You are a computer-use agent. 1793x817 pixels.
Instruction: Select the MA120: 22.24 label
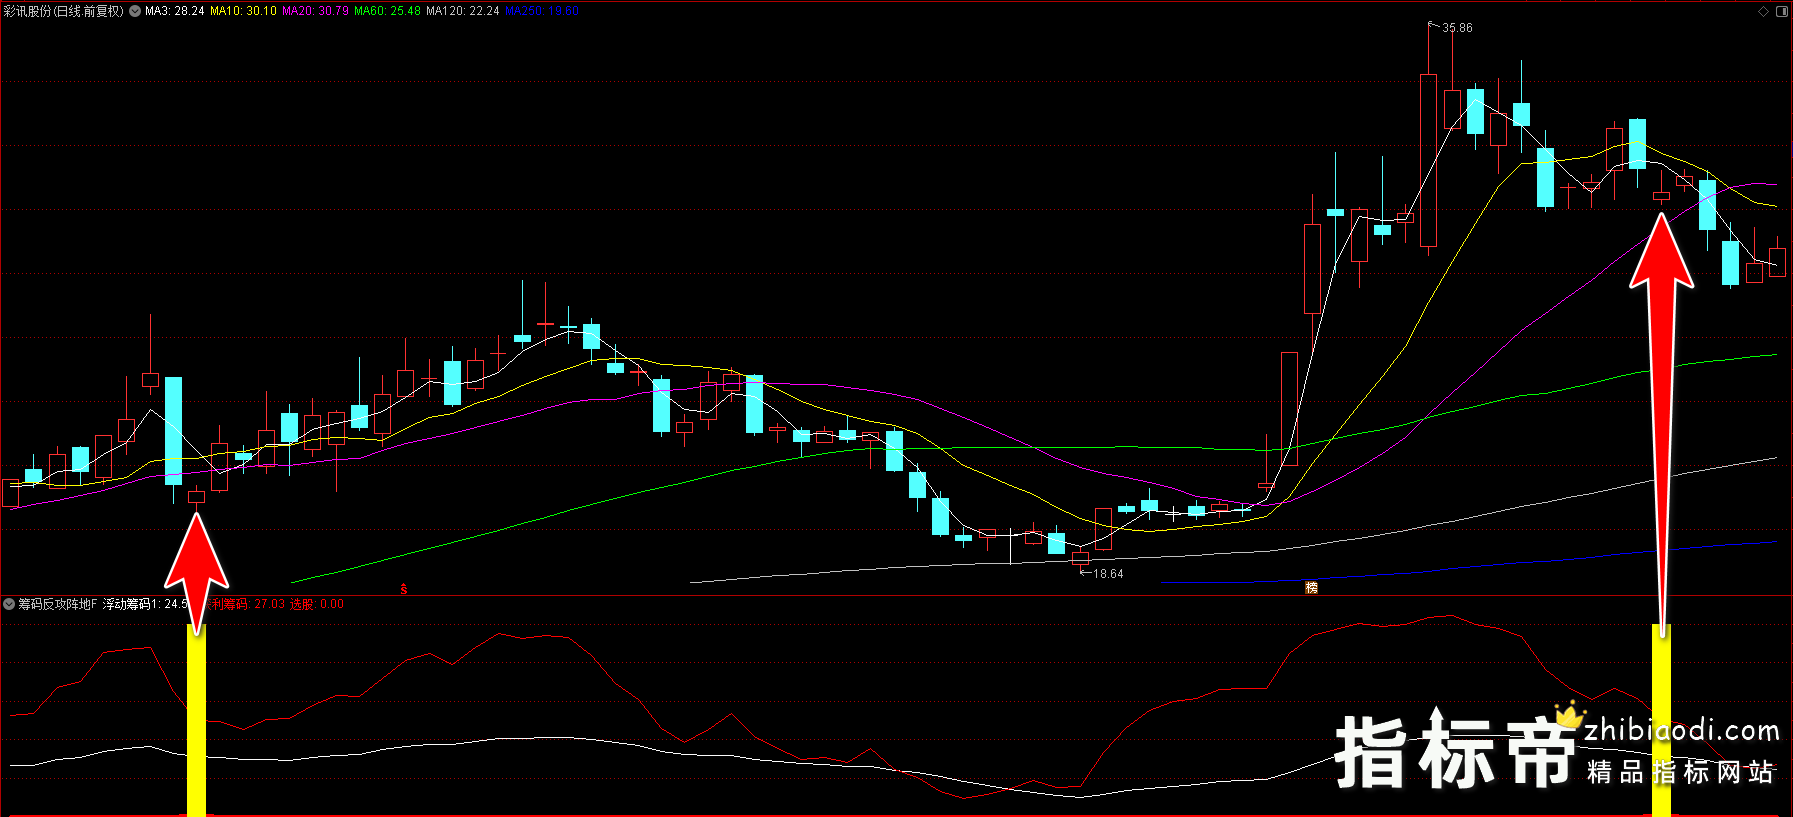pos(462,11)
